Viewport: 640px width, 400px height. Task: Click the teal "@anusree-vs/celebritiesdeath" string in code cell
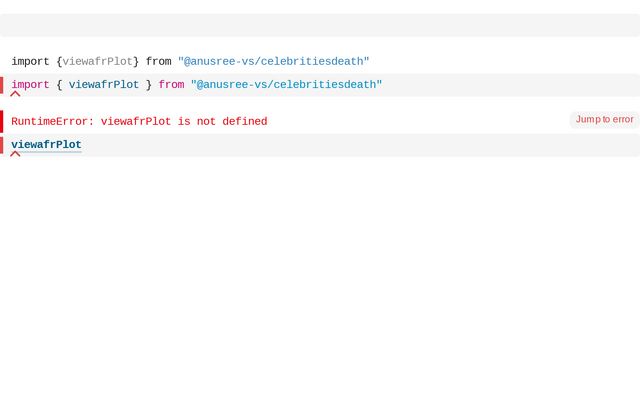coord(287,84)
